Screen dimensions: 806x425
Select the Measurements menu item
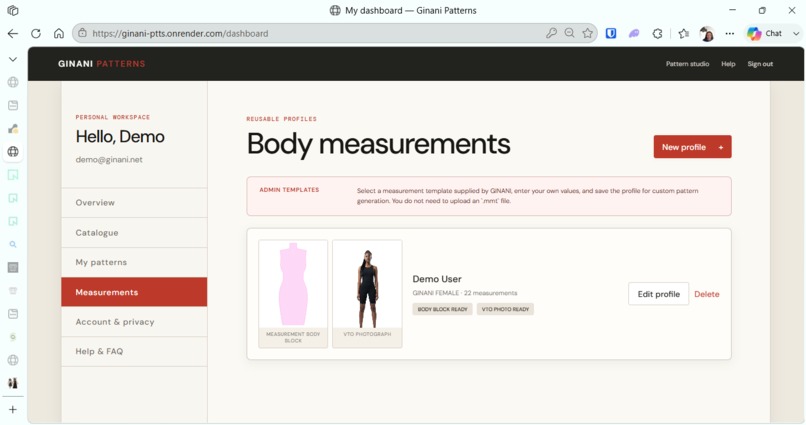134,292
